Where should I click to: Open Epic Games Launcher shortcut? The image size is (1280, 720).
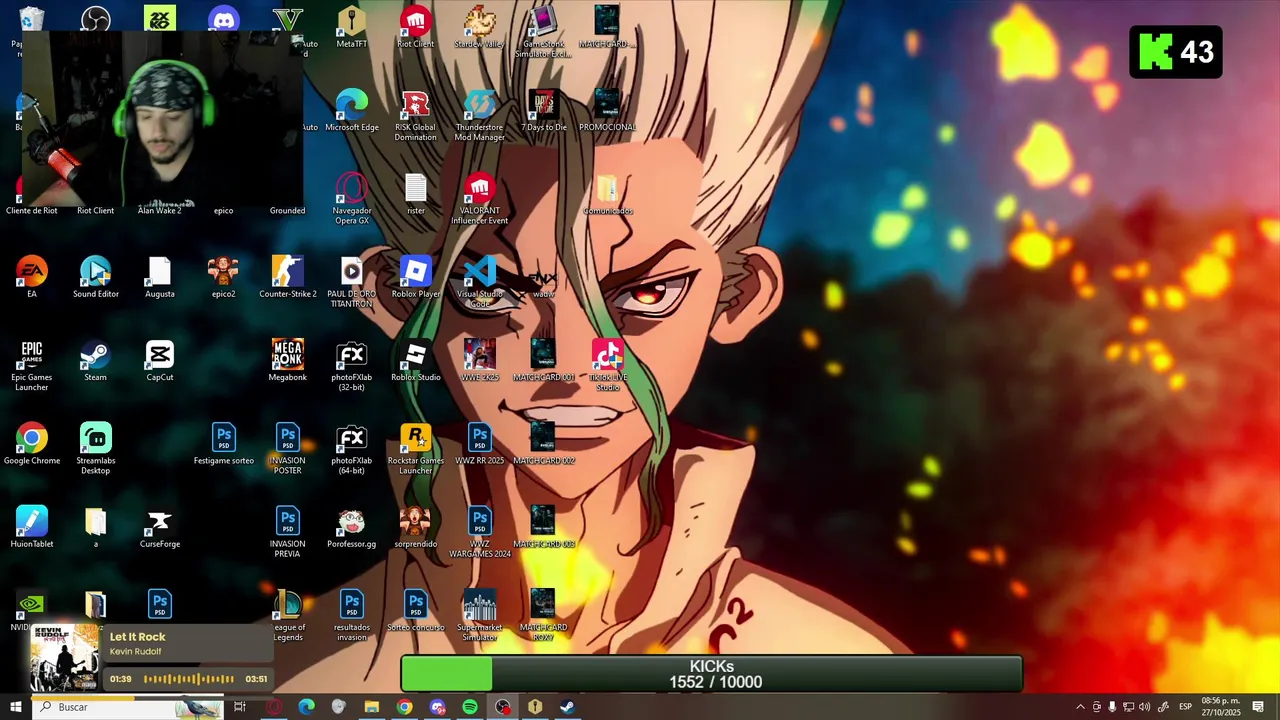point(32,365)
